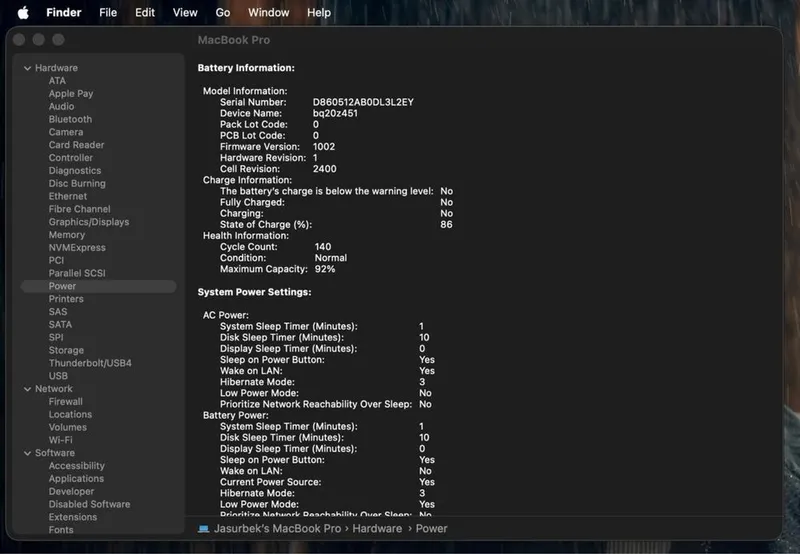Select Card Reader in the sidebar
The width and height of the screenshot is (800, 554).
coord(77,144)
